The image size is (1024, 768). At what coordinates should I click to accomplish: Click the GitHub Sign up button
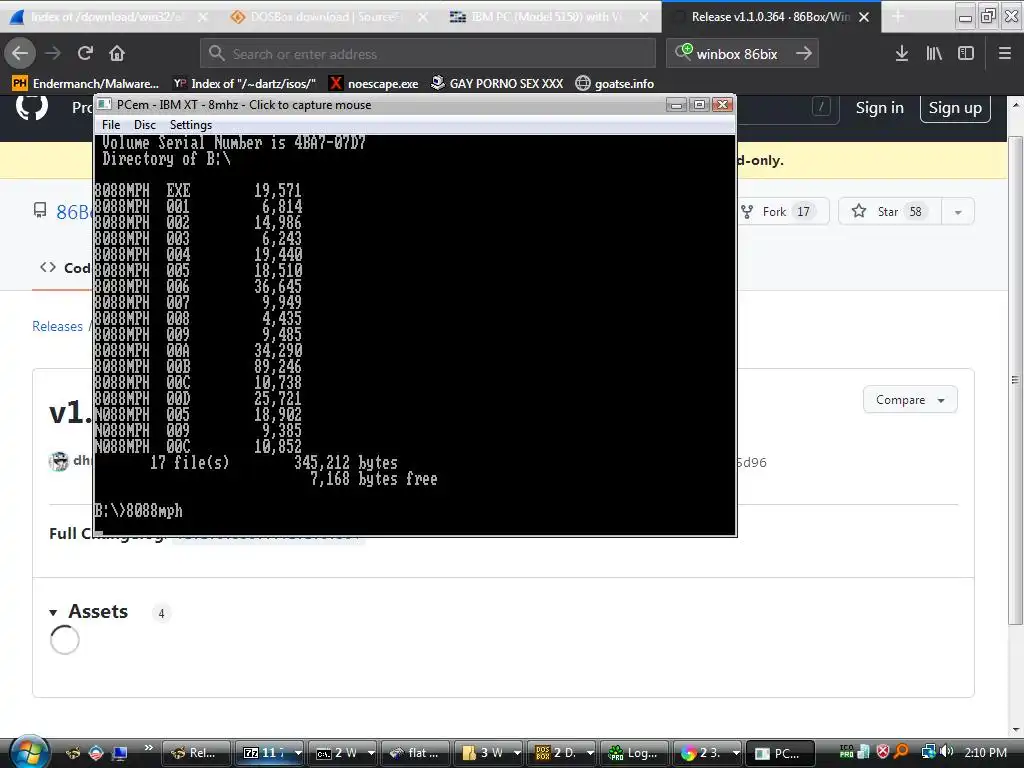(x=955, y=108)
